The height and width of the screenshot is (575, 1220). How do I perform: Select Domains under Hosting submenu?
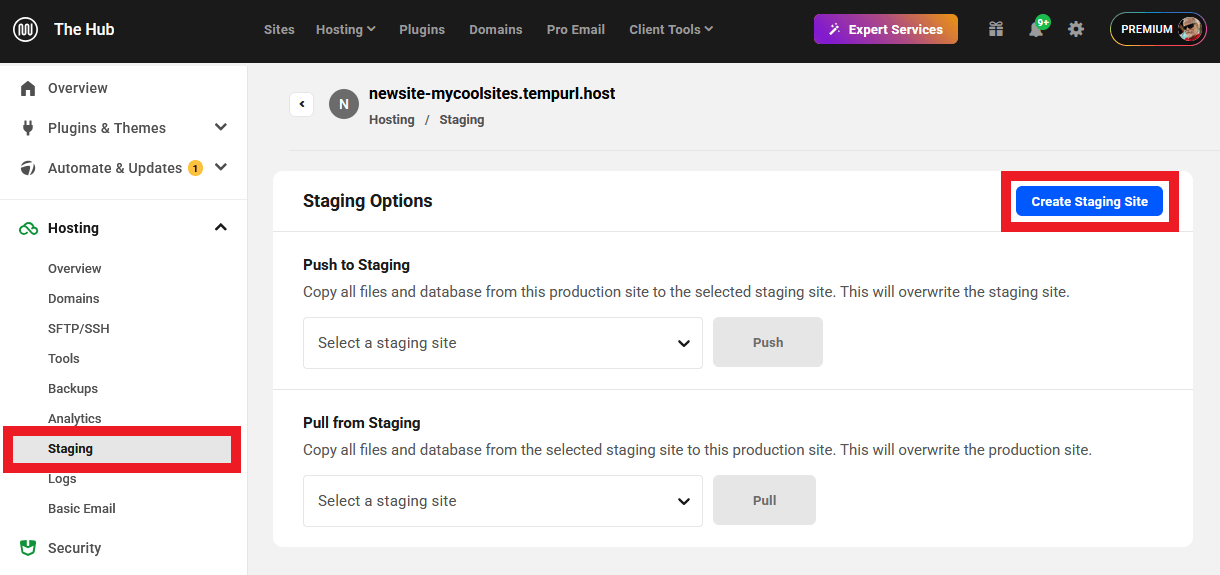coord(74,298)
